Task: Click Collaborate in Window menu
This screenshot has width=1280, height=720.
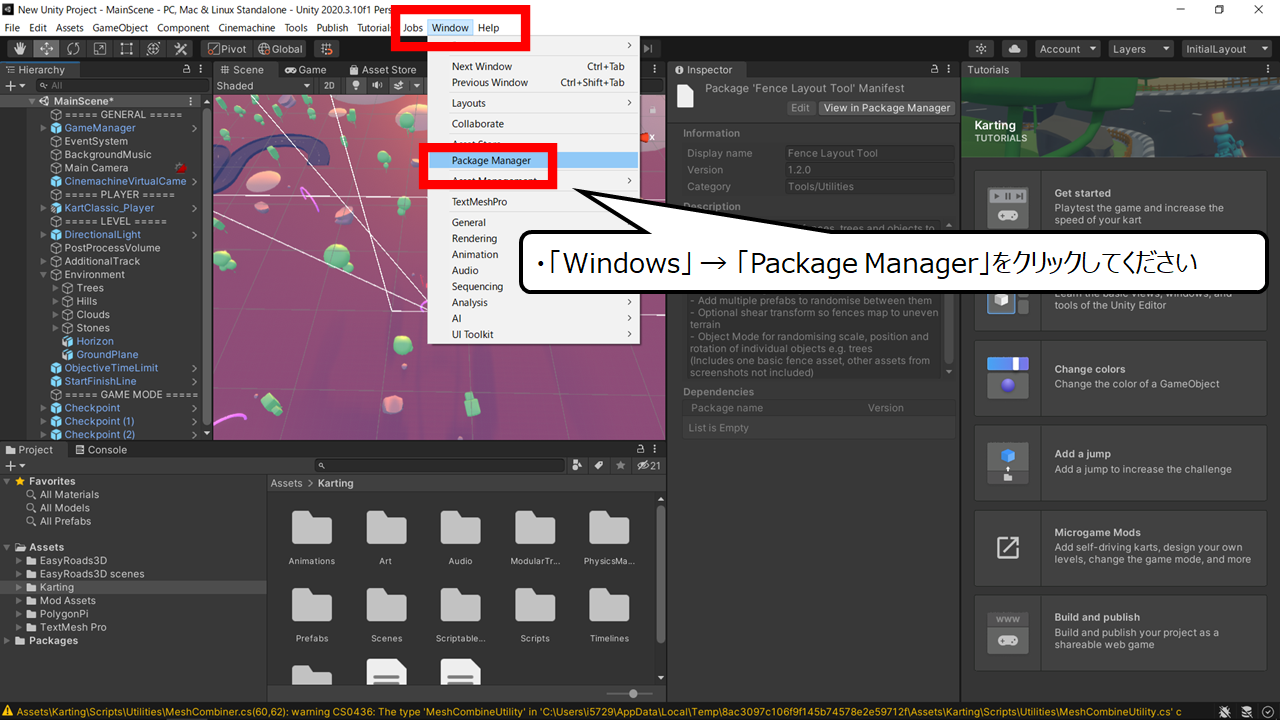Action: 533,124
